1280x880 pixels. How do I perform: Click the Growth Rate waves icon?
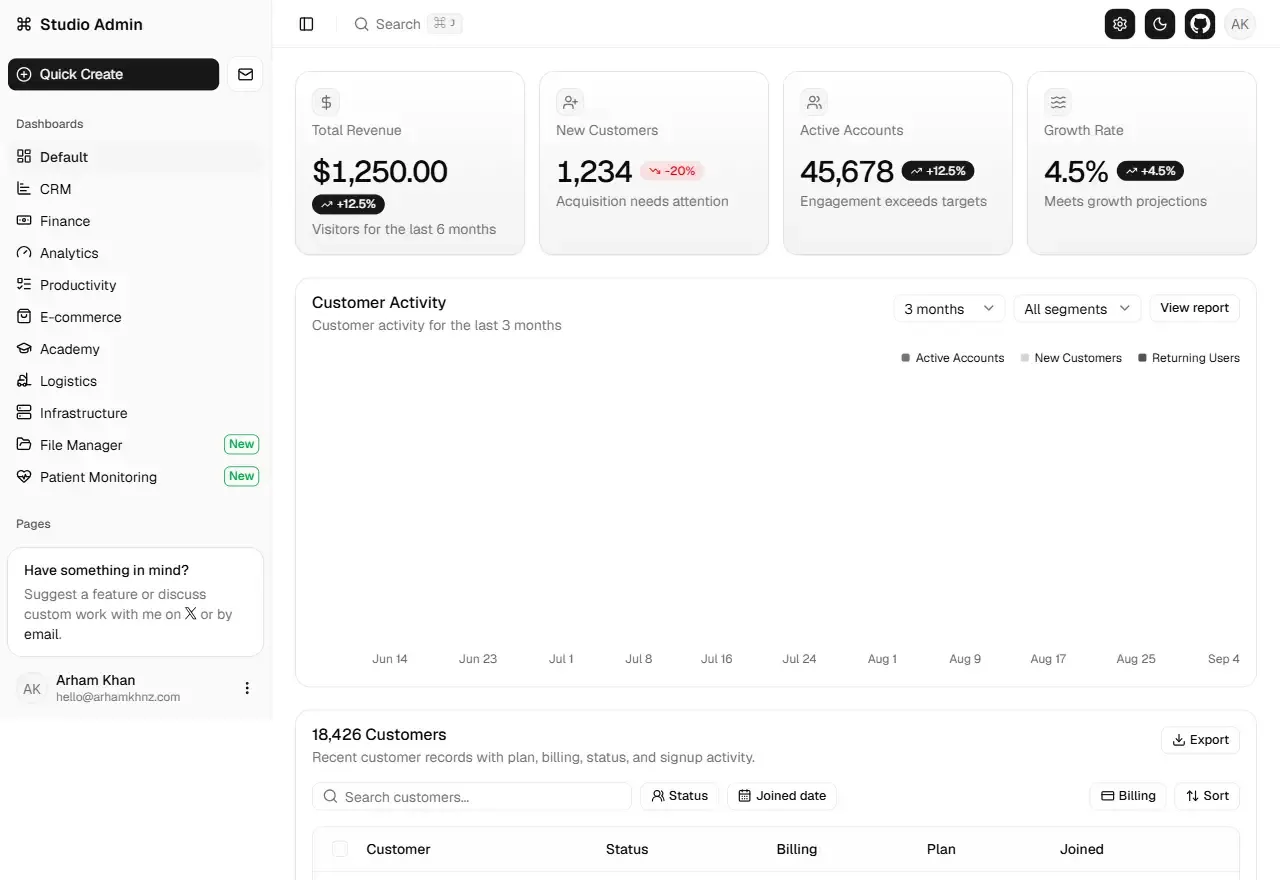(1058, 102)
